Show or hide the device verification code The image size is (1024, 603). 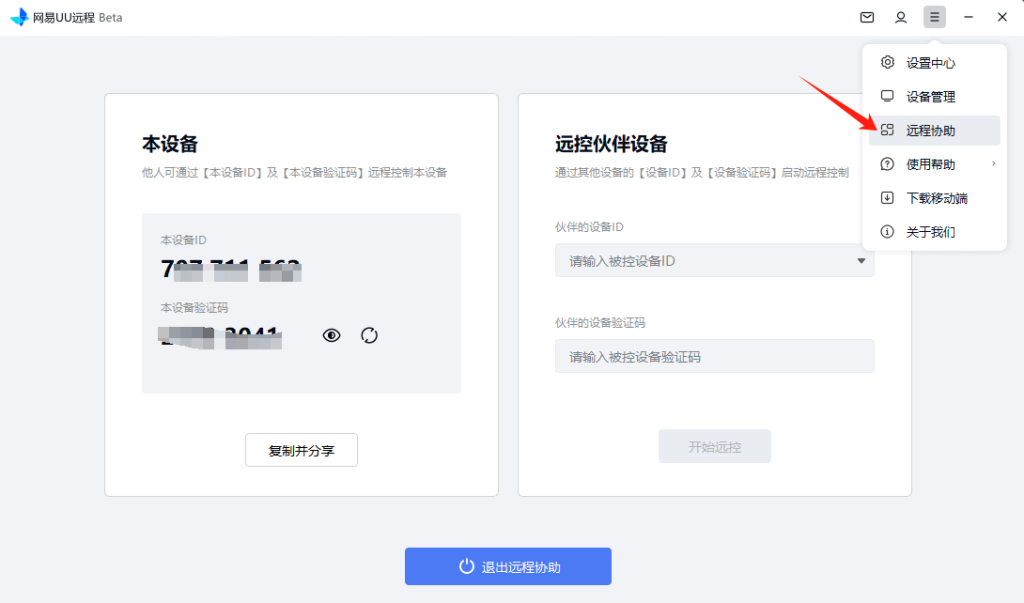[x=331, y=335]
